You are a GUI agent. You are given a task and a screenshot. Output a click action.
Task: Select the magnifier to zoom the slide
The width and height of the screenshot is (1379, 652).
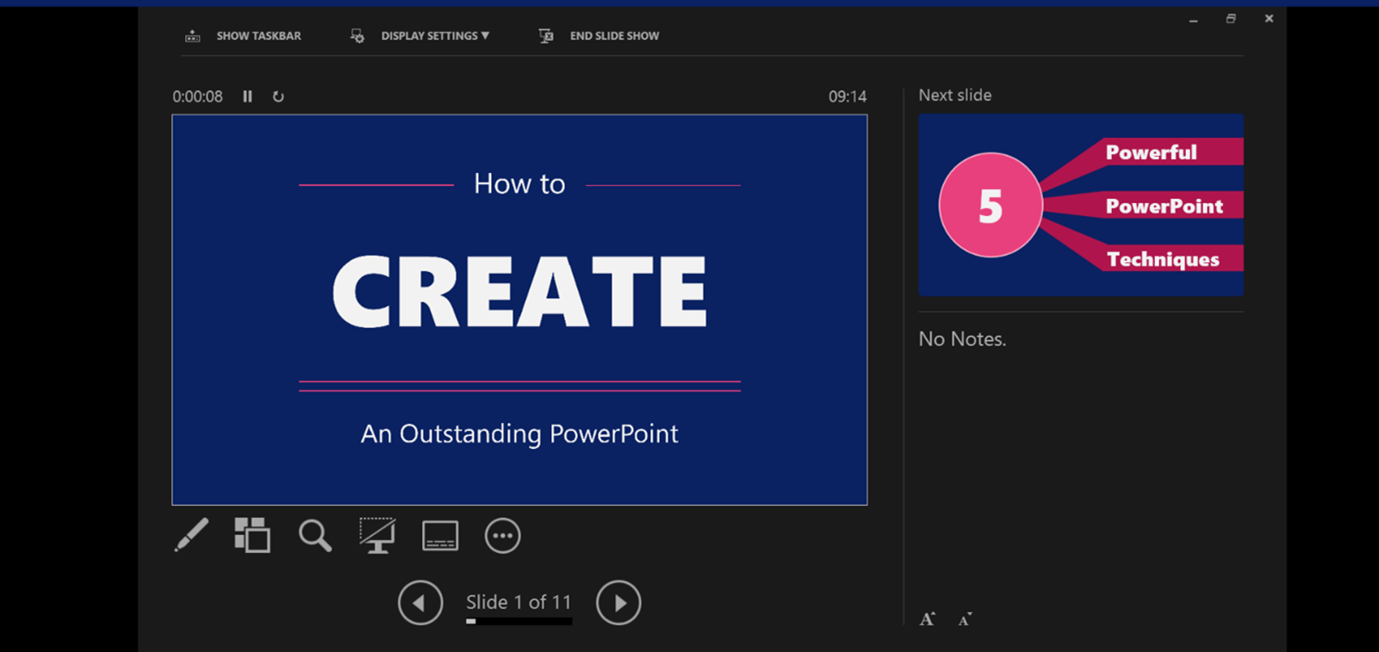pos(314,535)
